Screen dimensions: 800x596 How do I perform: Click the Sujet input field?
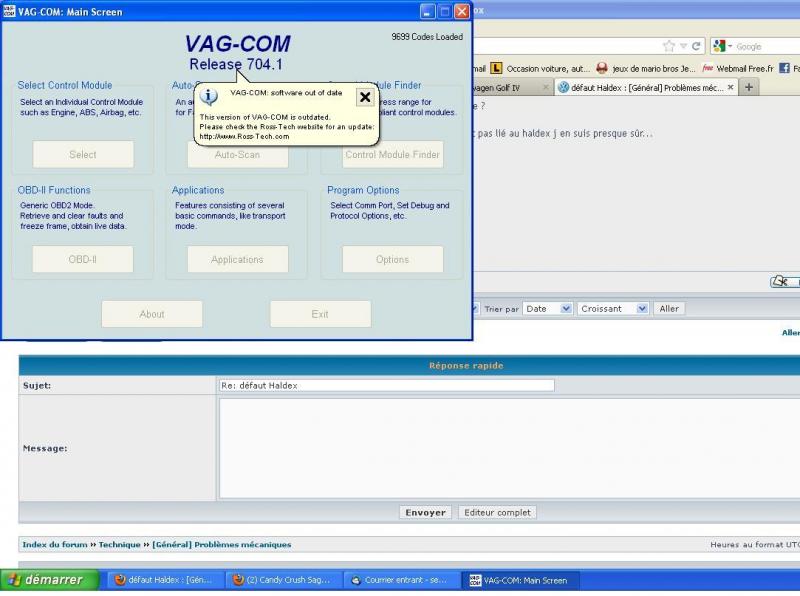coord(386,385)
